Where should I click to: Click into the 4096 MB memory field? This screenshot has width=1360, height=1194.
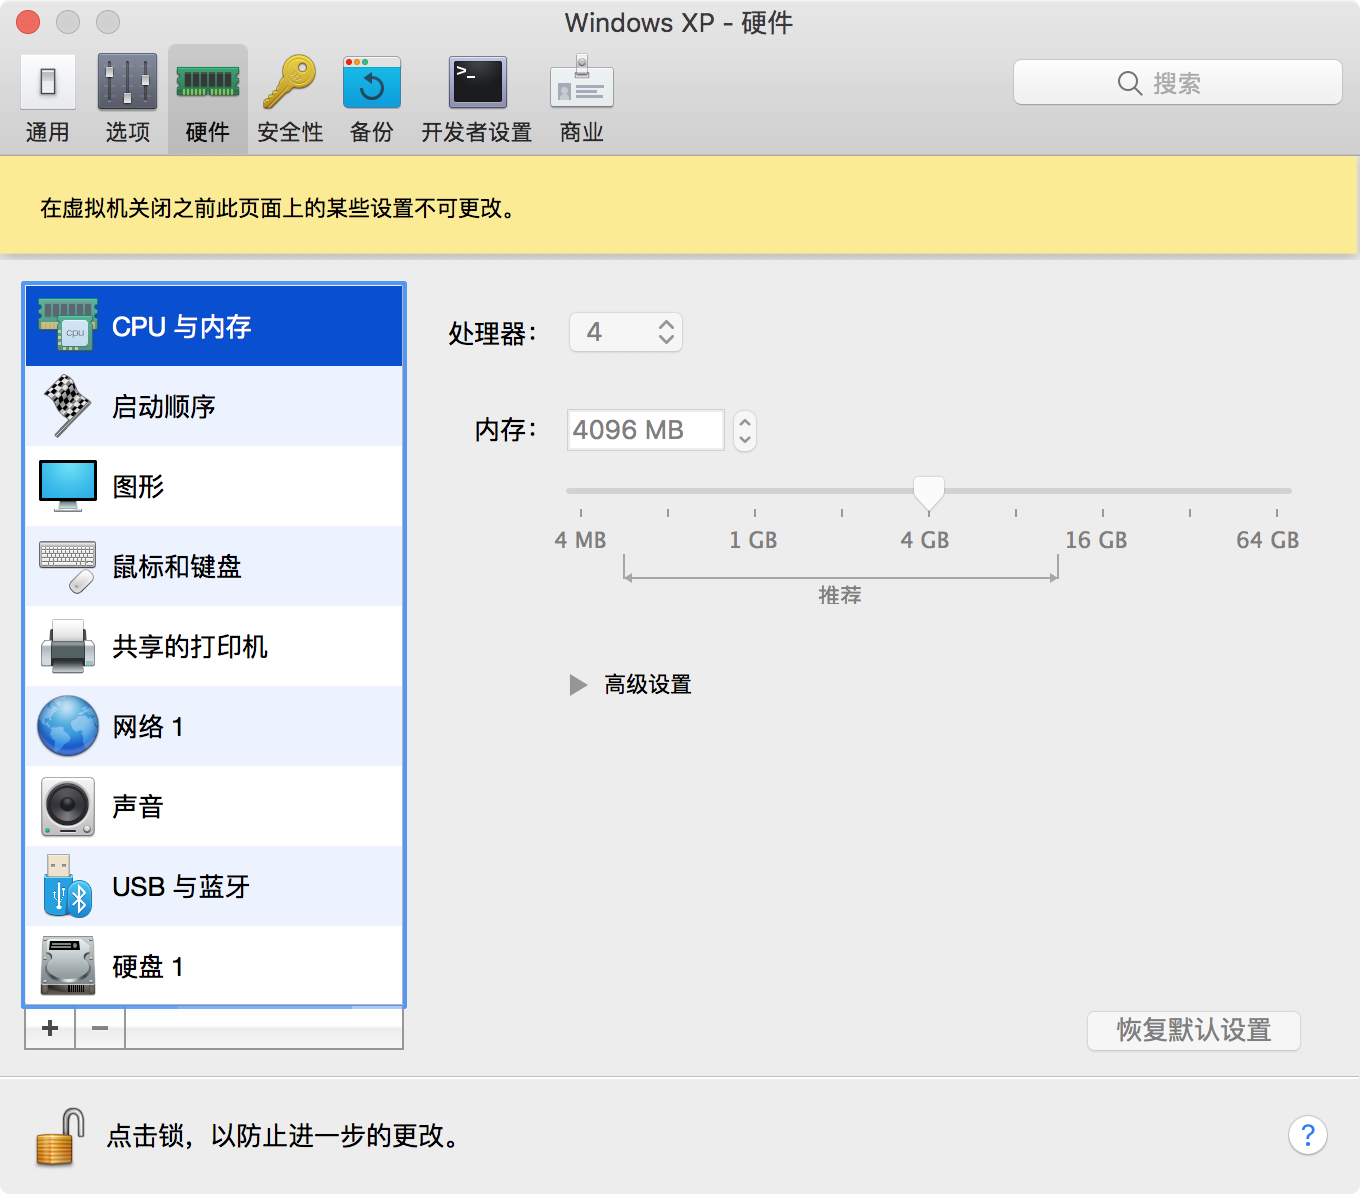point(646,430)
